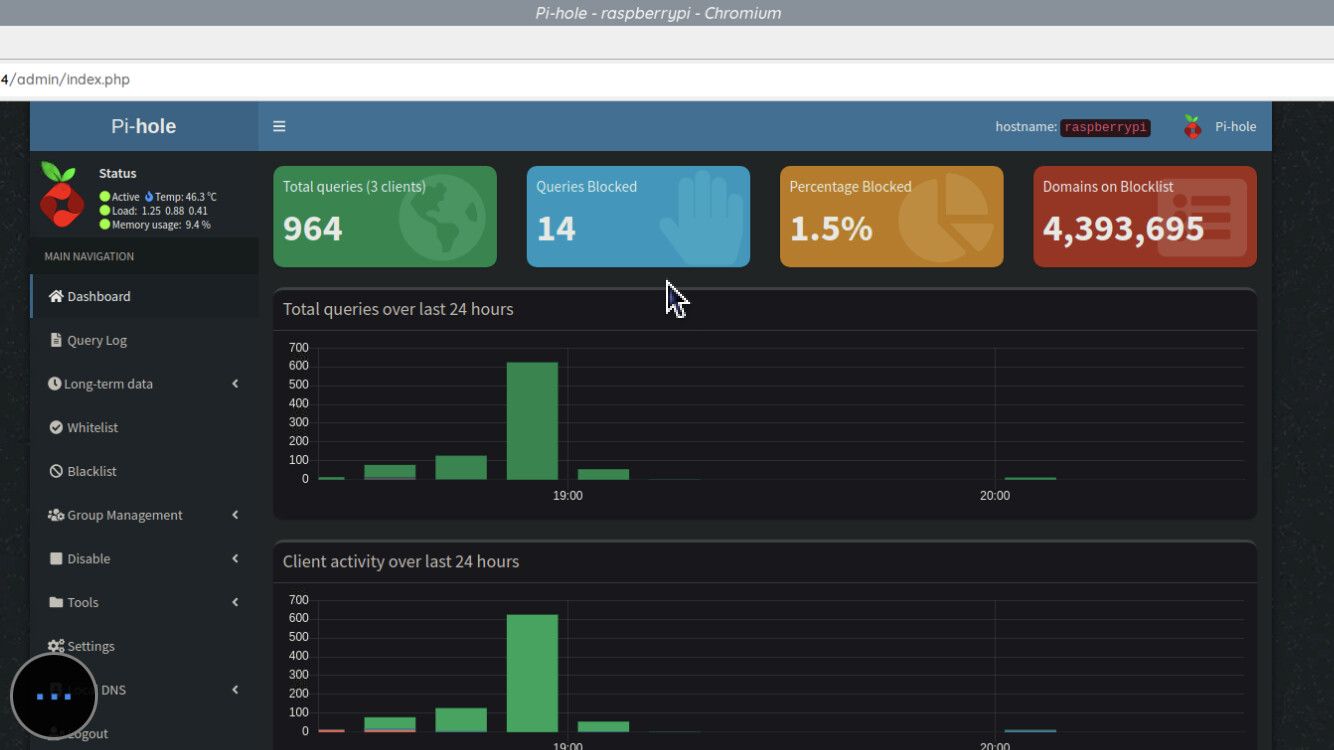
Task: Open the Blacklist menu item
Action: (144, 471)
